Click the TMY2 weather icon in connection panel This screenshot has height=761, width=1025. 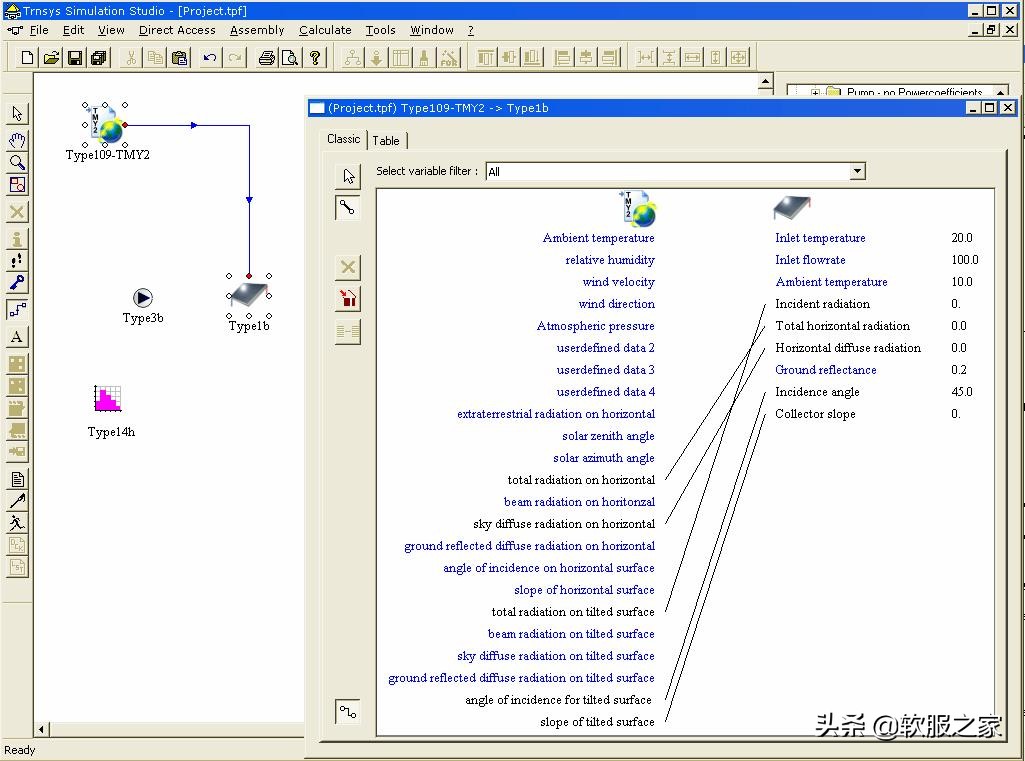pyautogui.click(x=637, y=209)
